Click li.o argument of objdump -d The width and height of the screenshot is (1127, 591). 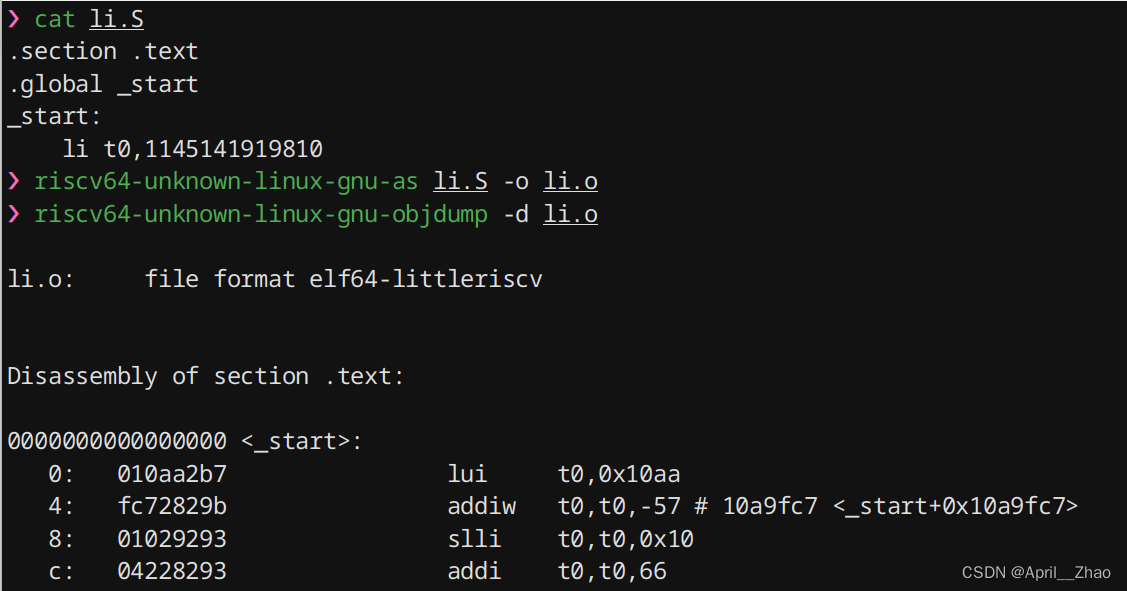570,214
